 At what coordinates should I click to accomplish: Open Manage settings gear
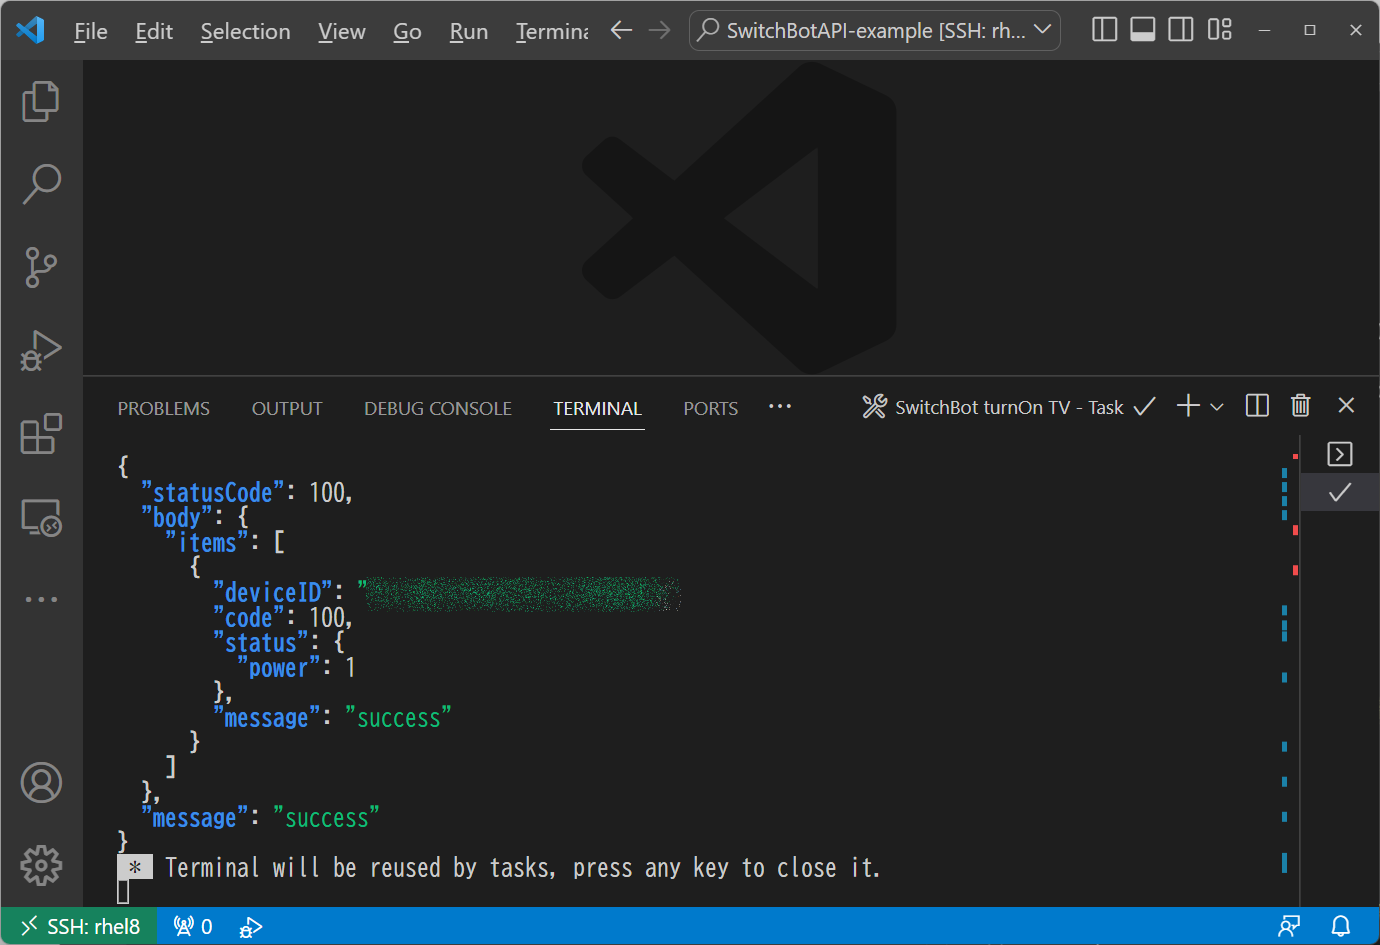(x=40, y=866)
